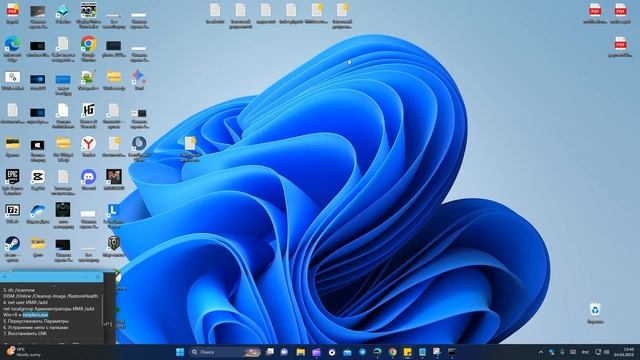Open the dark thumbnail image beside the Edge shortcut
Viewport: 640px width, 360px height.
38,46
